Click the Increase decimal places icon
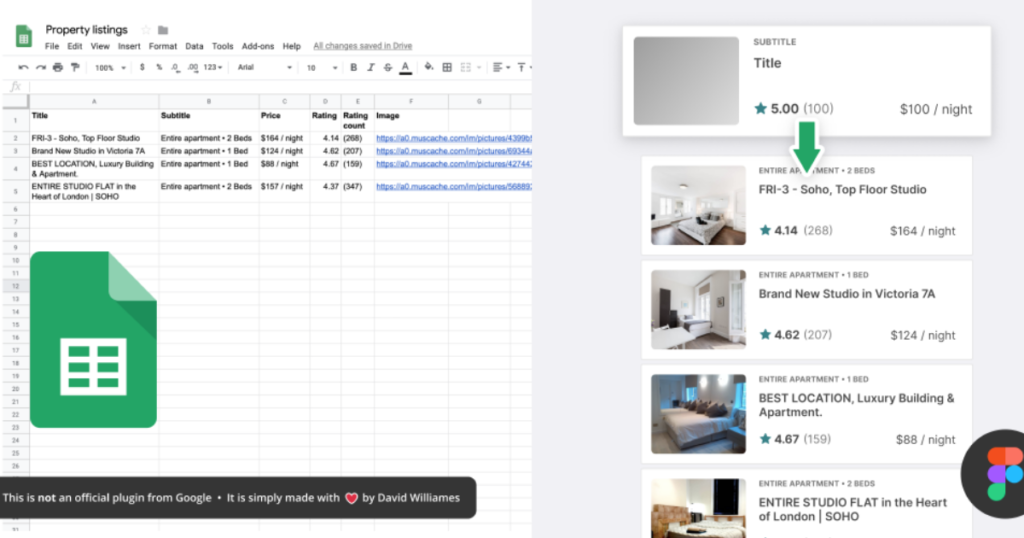The image size is (1024, 538). (x=193, y=67)
